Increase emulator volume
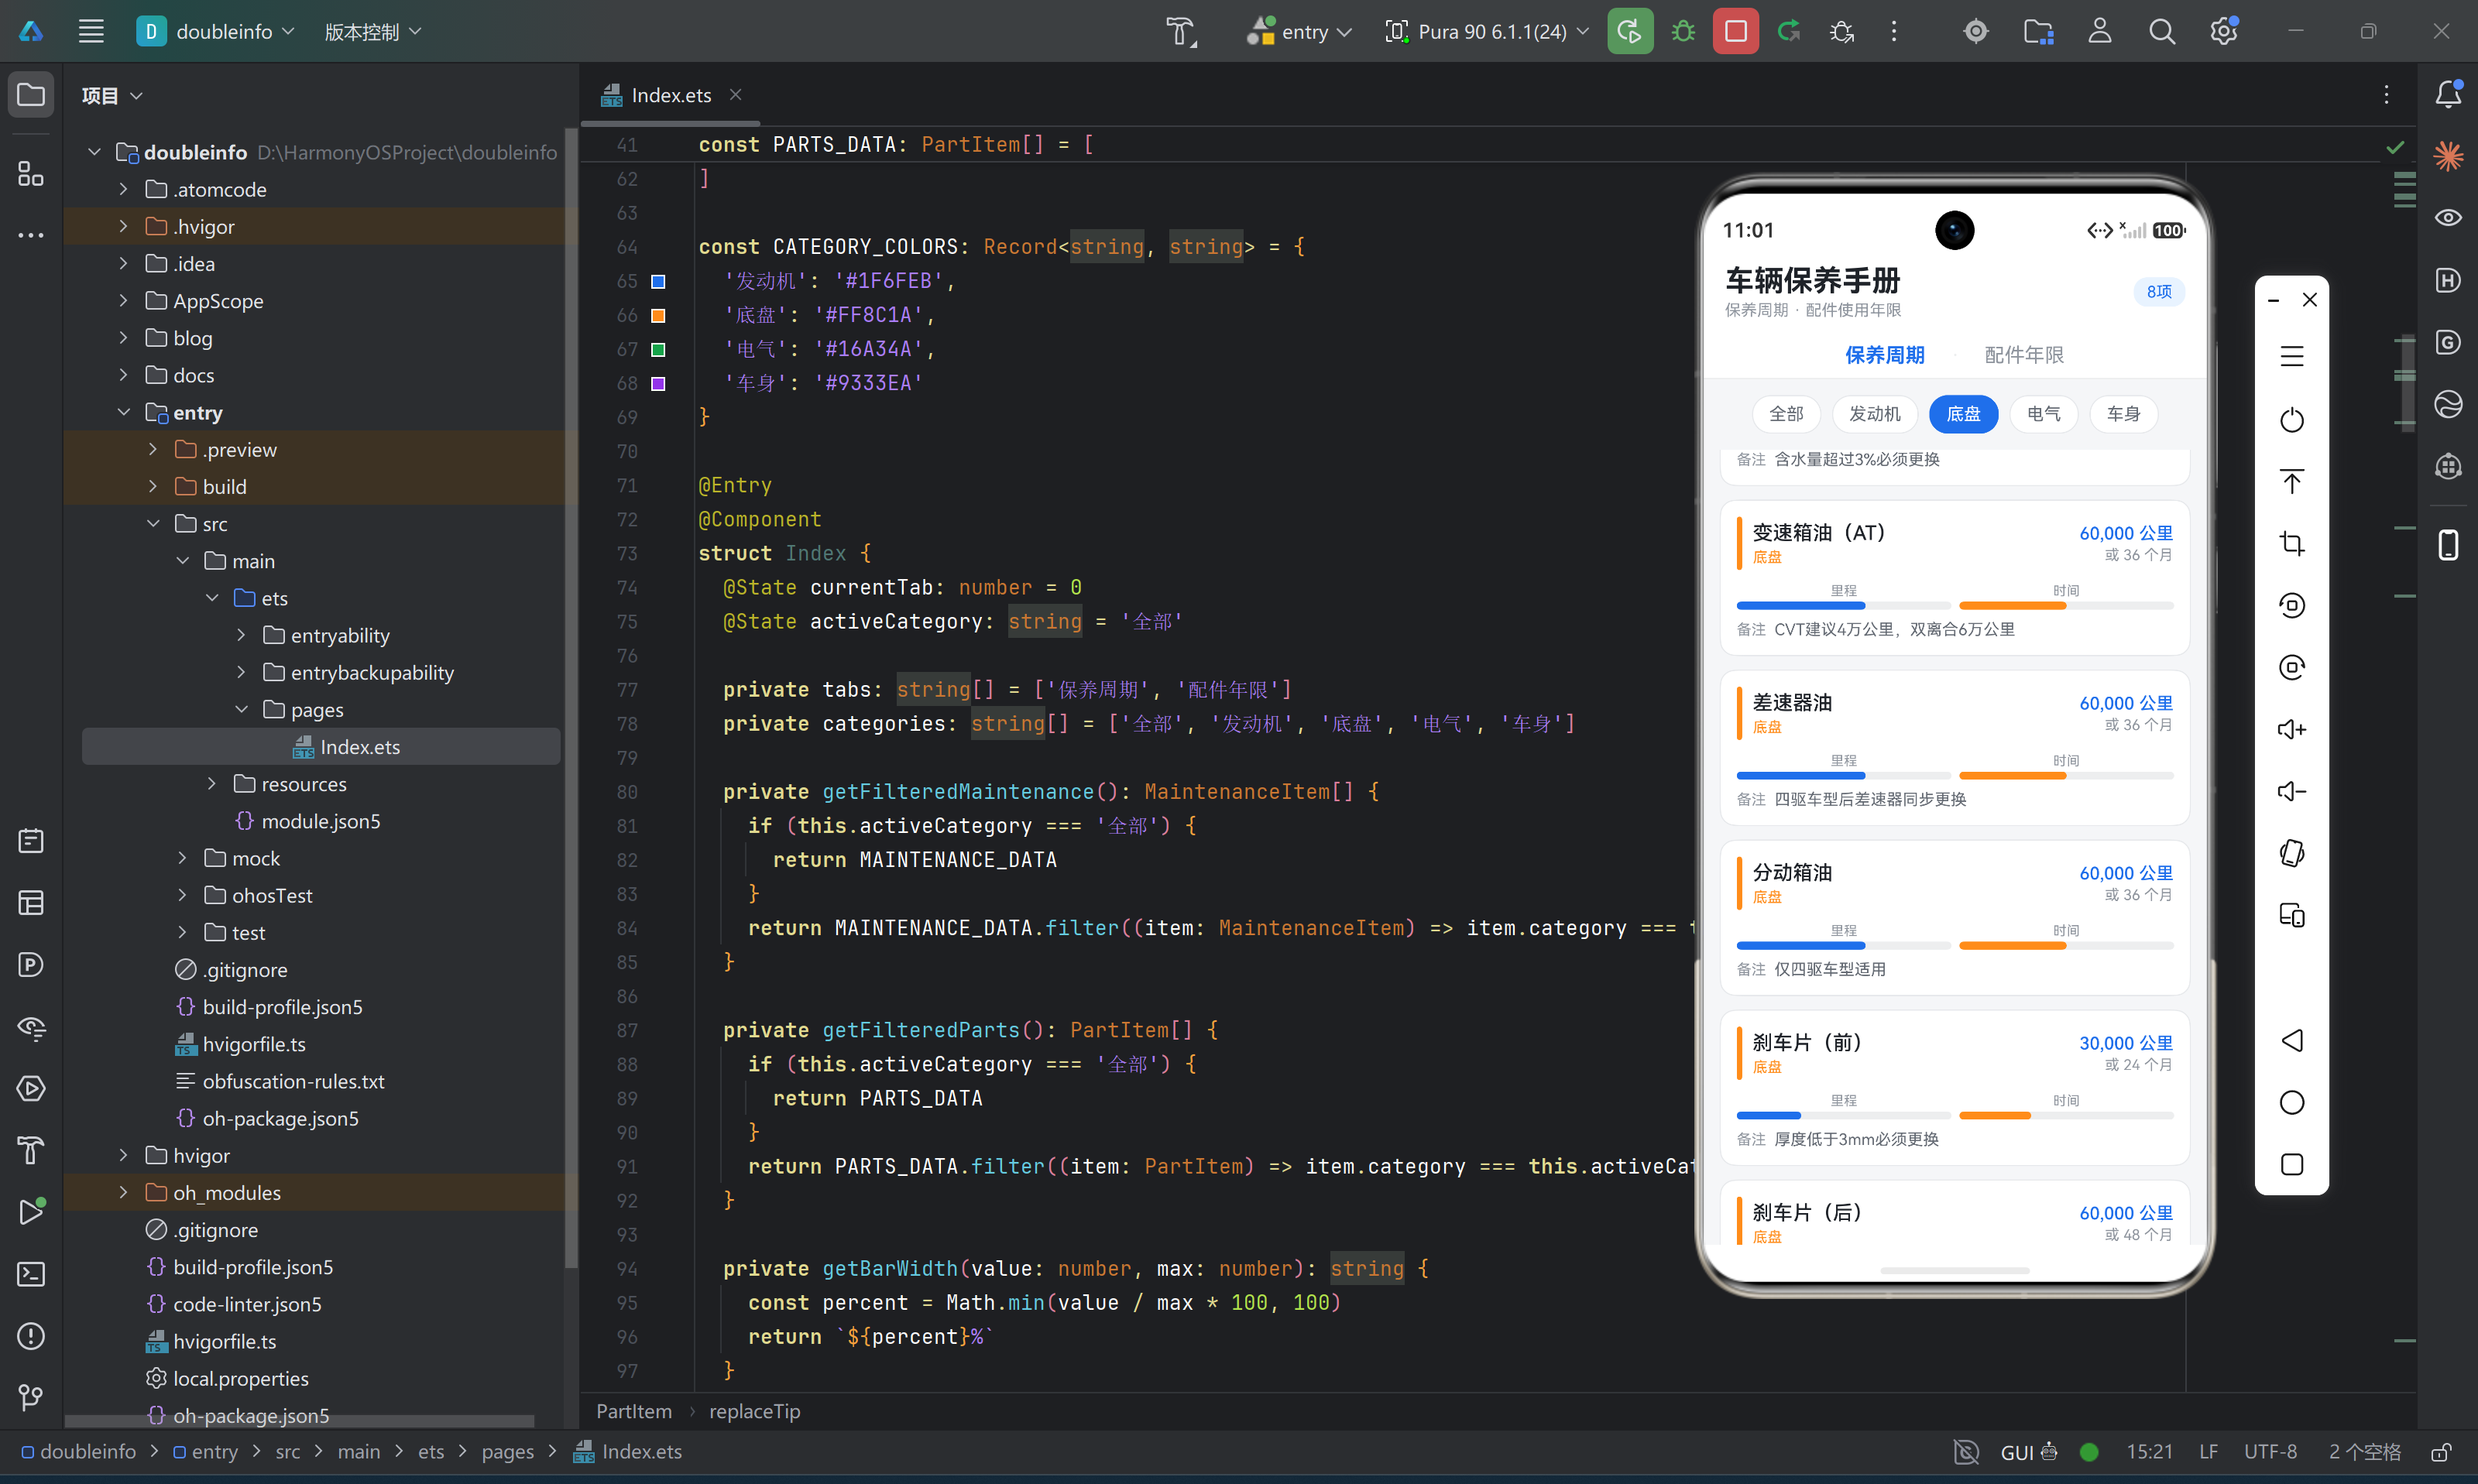 coord(2291,729)
